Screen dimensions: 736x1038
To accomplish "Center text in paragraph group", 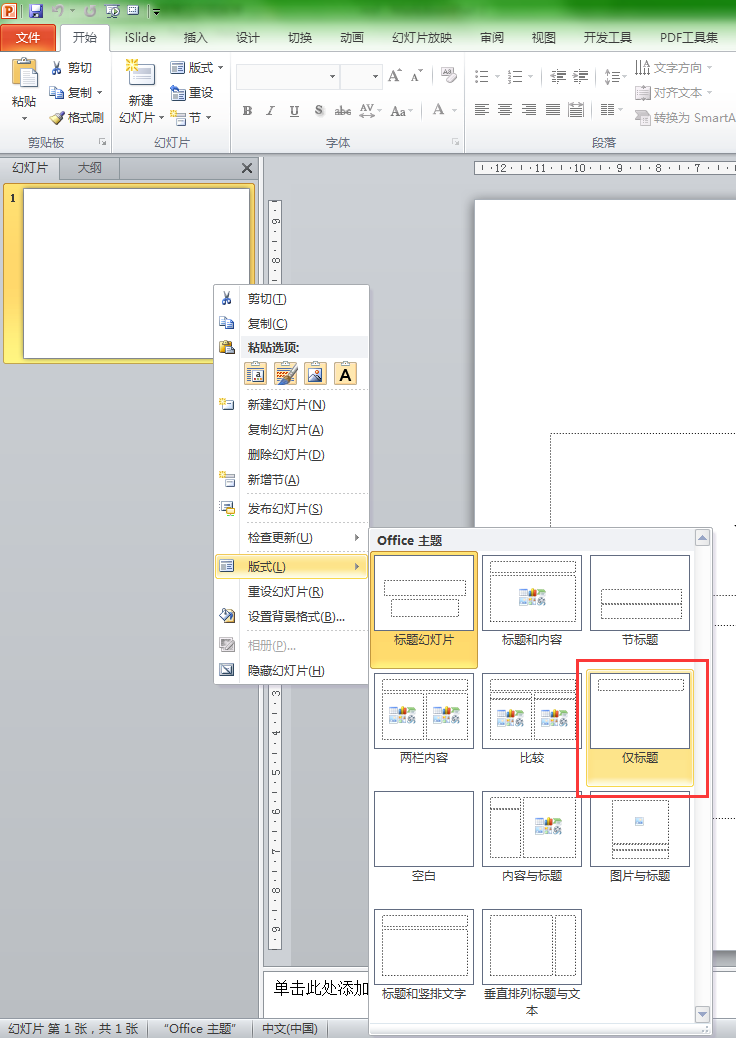I will (505, 110).
